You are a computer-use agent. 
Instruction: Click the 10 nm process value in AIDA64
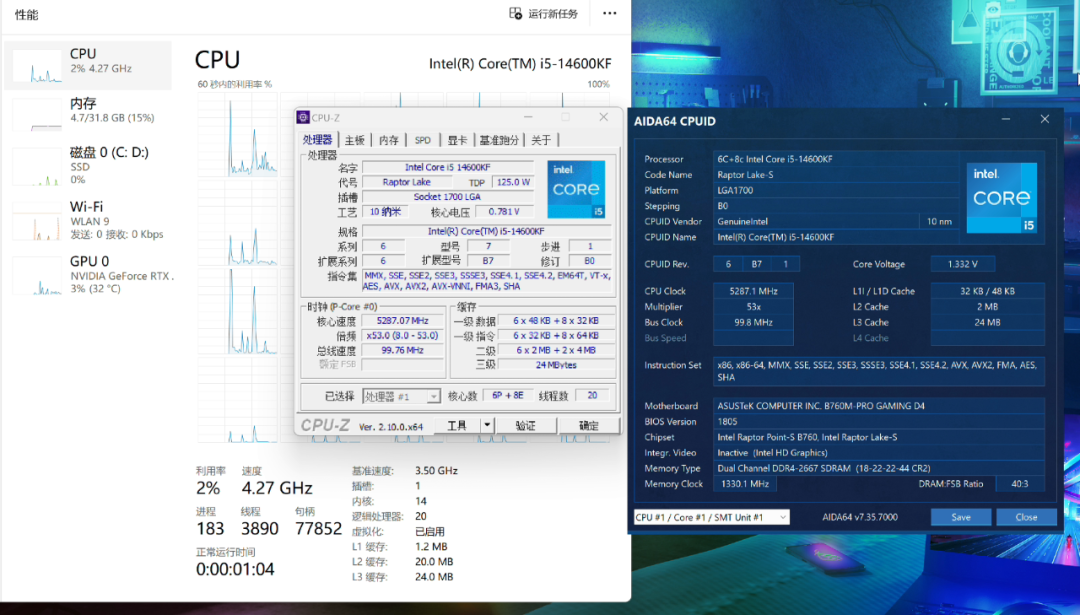939,221
